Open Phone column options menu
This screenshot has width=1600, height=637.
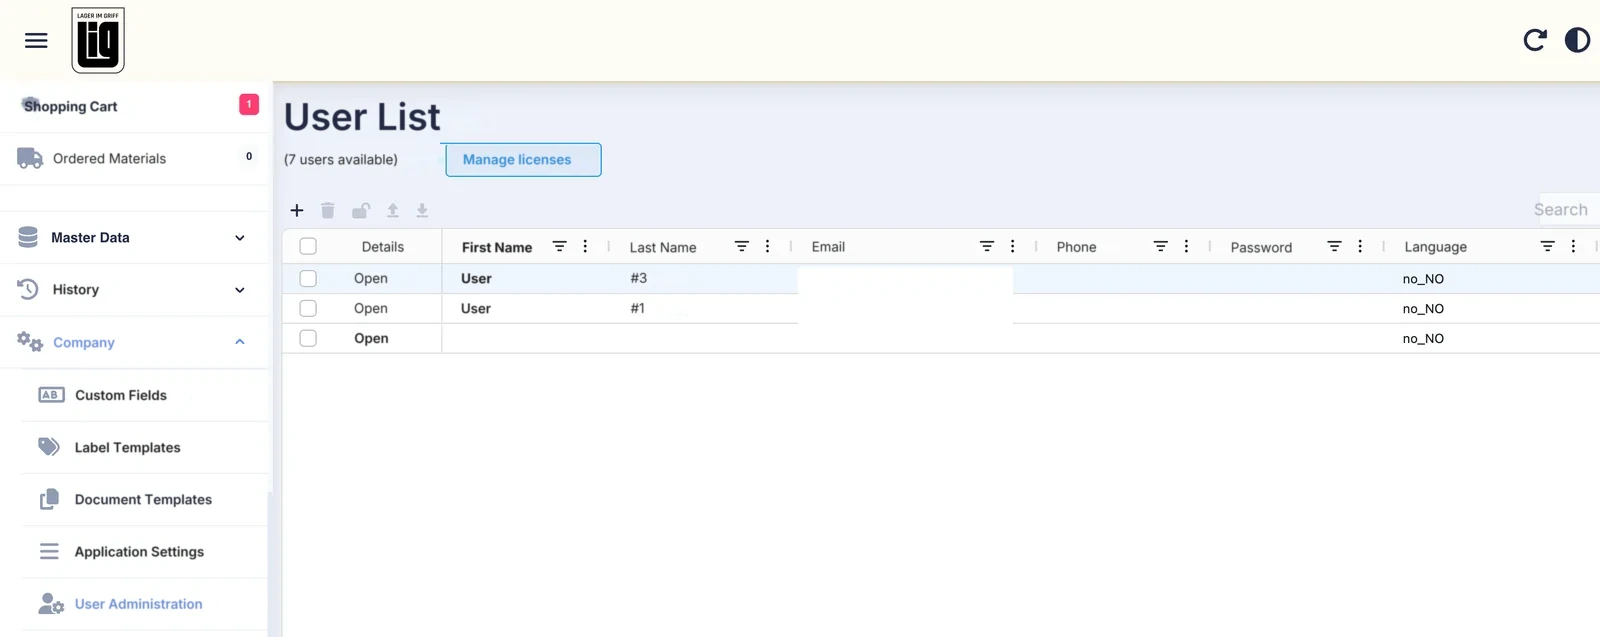pyautogui.click(x=1186, y=246)
